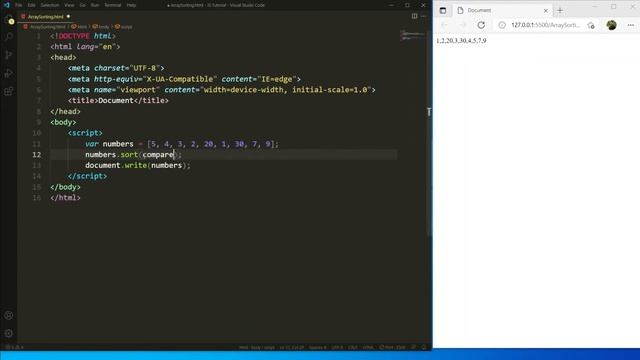Open the Explorer view in activity bar
This screenshot has height=360, width=640.
(x=9, y=20)
